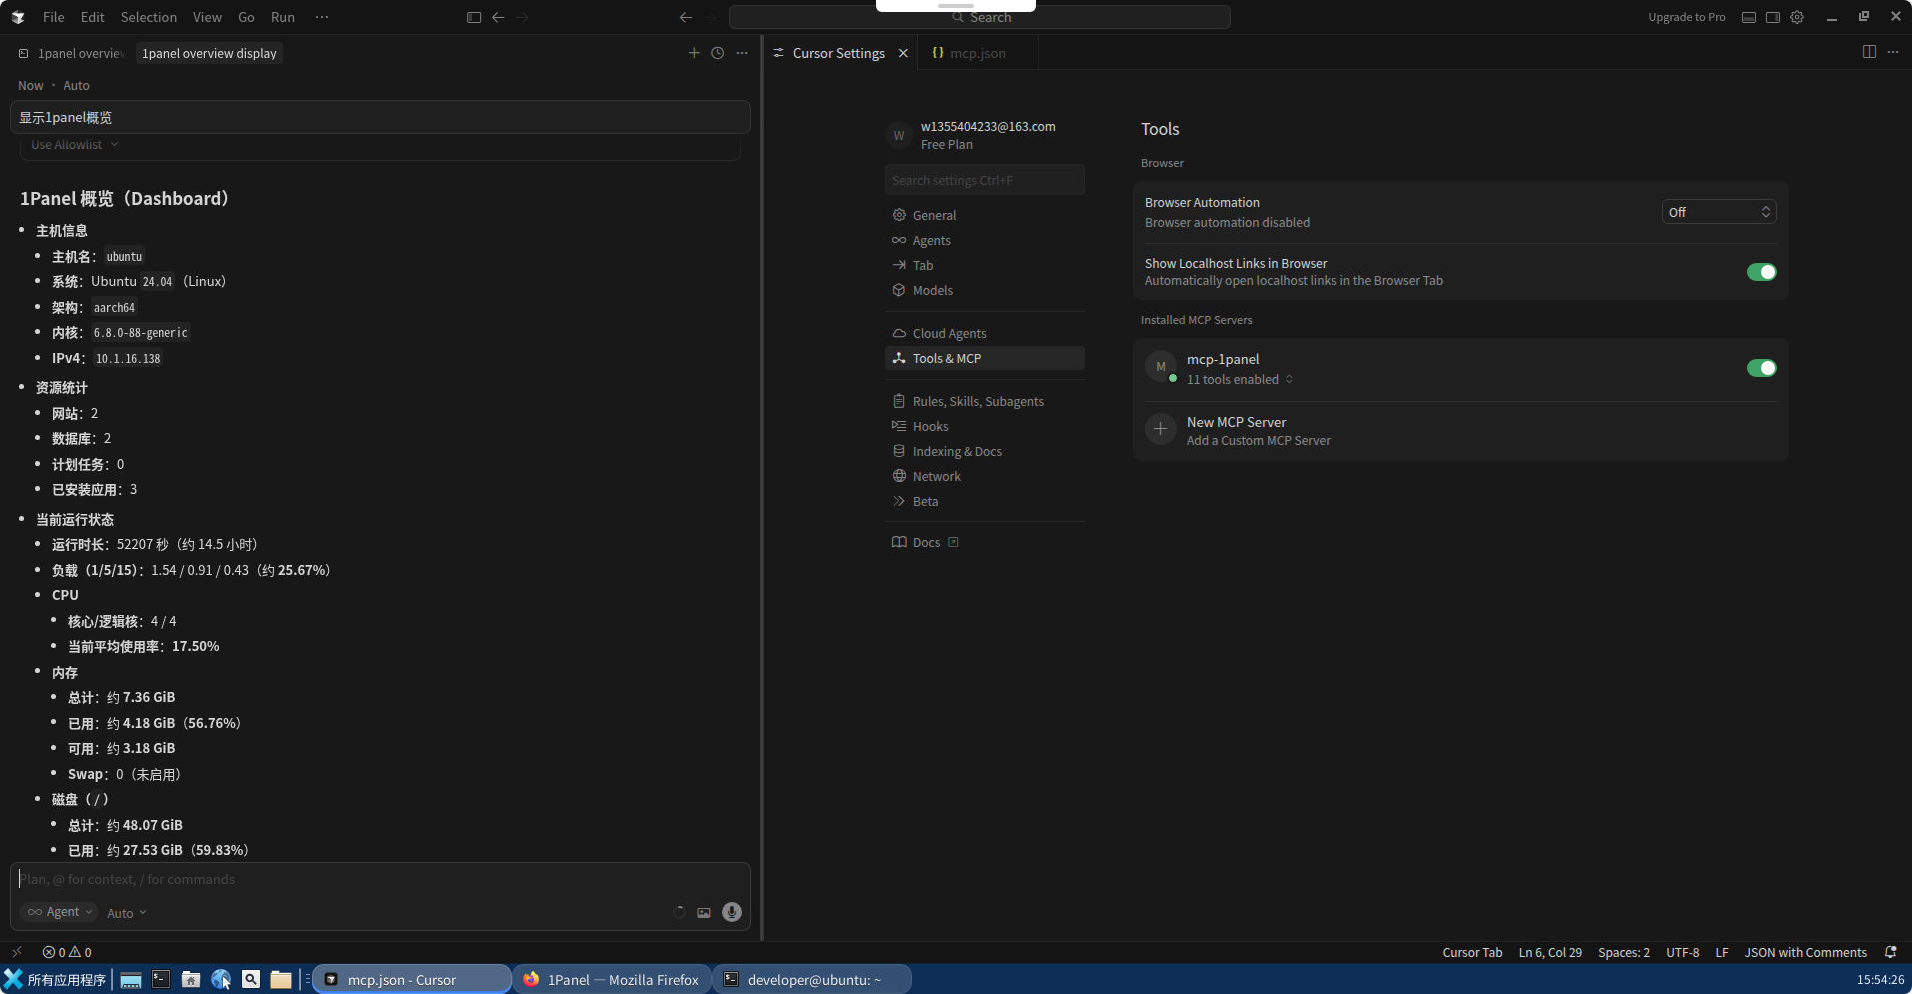Open Network settings section
The width and height of the screenshot is (1912, 994).
coord(984,476)
